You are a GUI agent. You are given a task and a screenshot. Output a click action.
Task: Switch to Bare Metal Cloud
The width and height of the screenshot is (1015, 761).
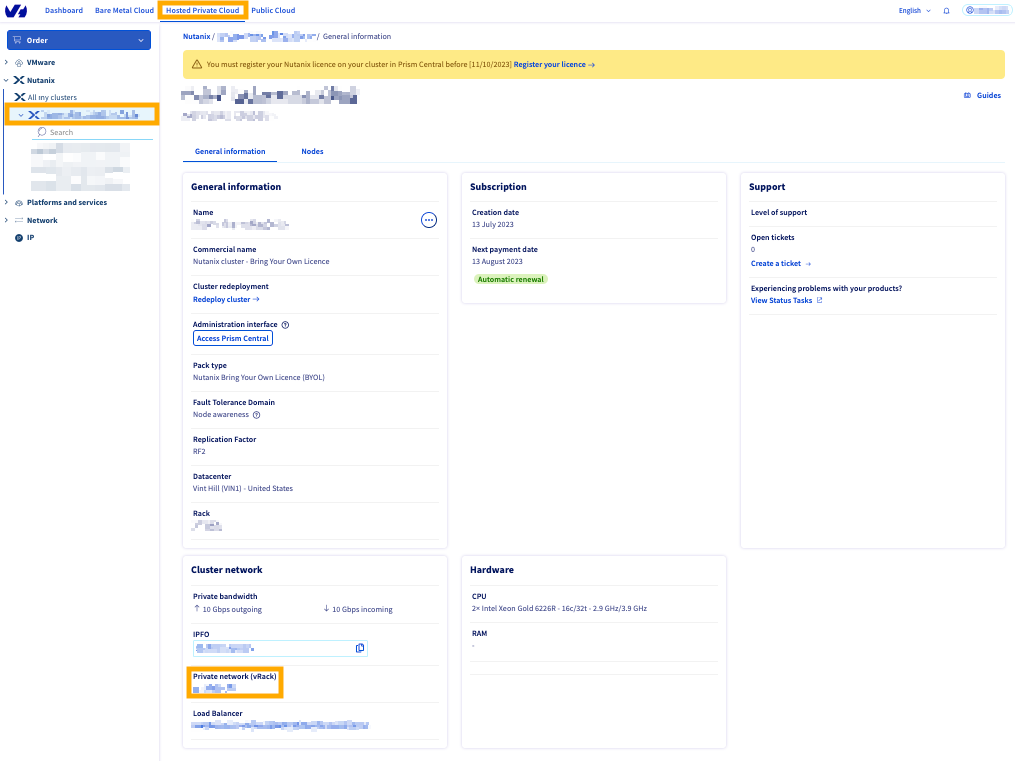pos(124,10)
